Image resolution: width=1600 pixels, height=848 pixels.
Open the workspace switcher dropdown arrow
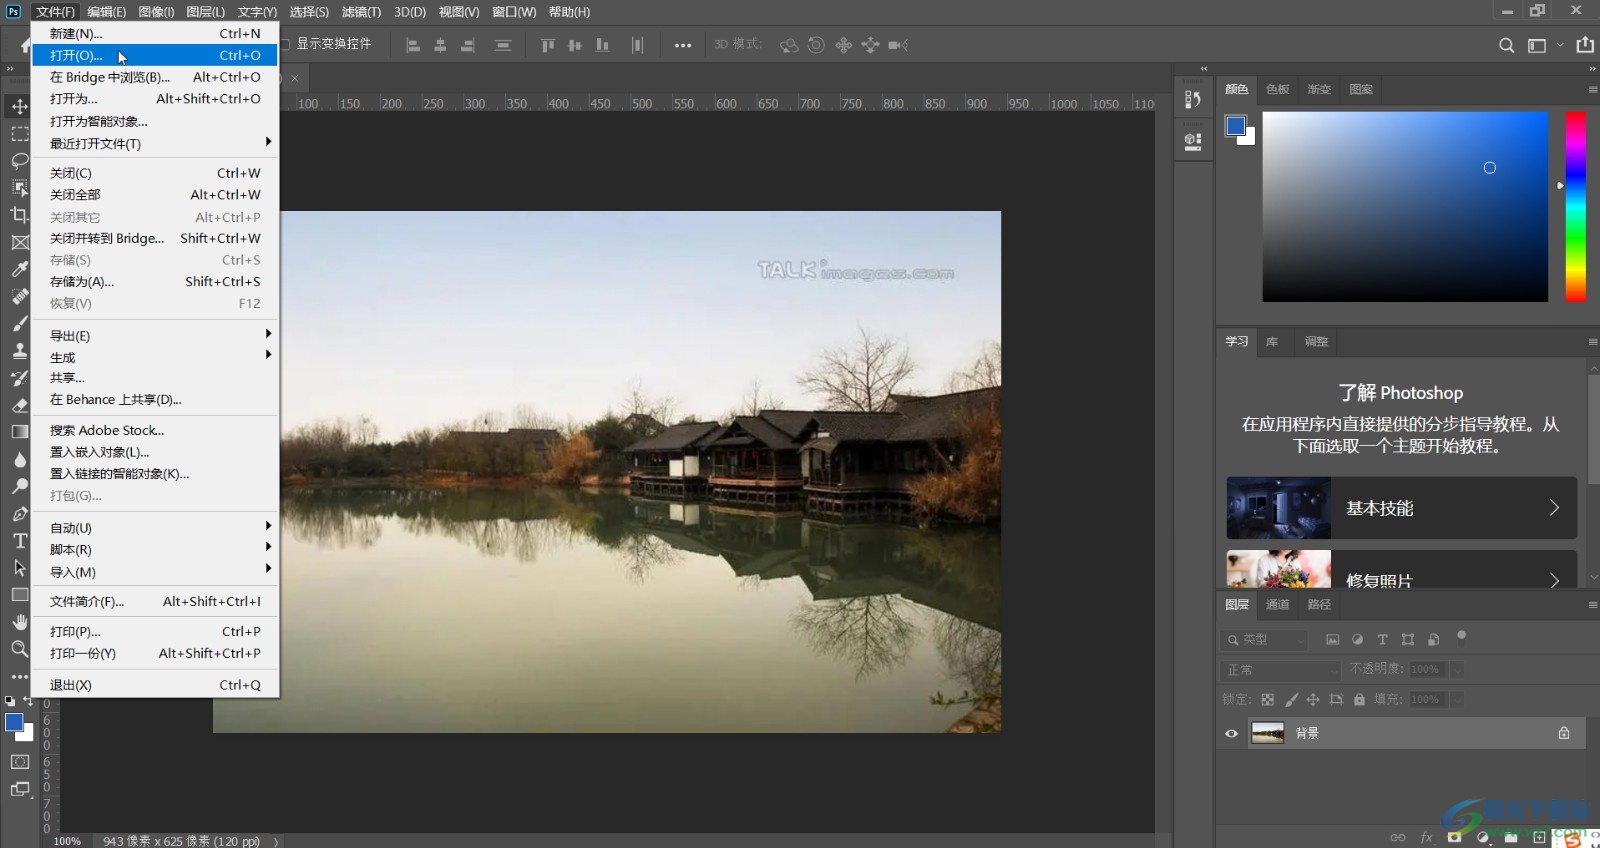[x=1560, y=45]
